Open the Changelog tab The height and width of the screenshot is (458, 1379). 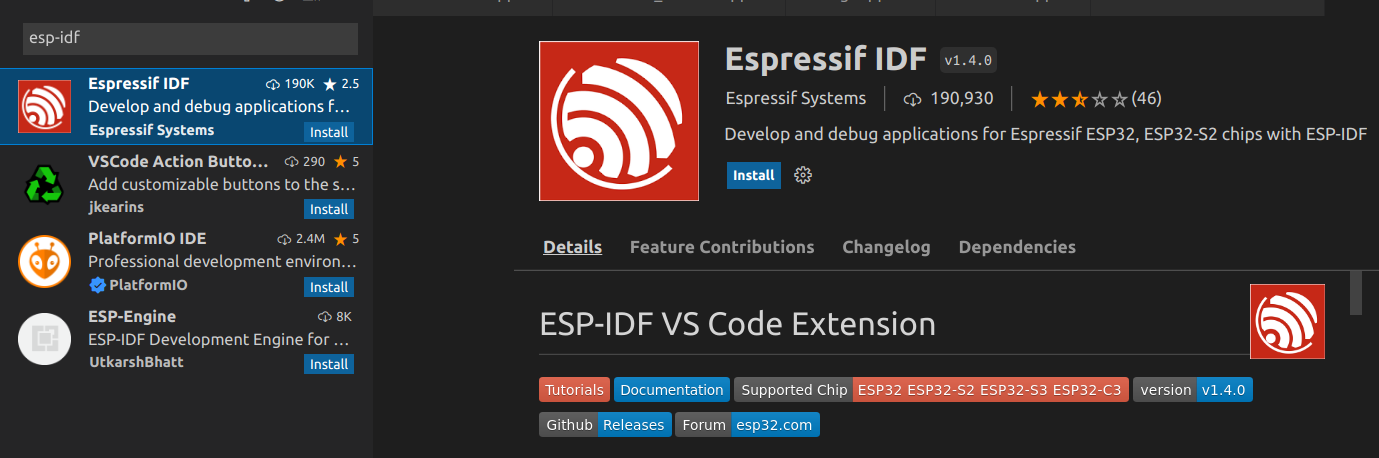[x=886, y=247]
